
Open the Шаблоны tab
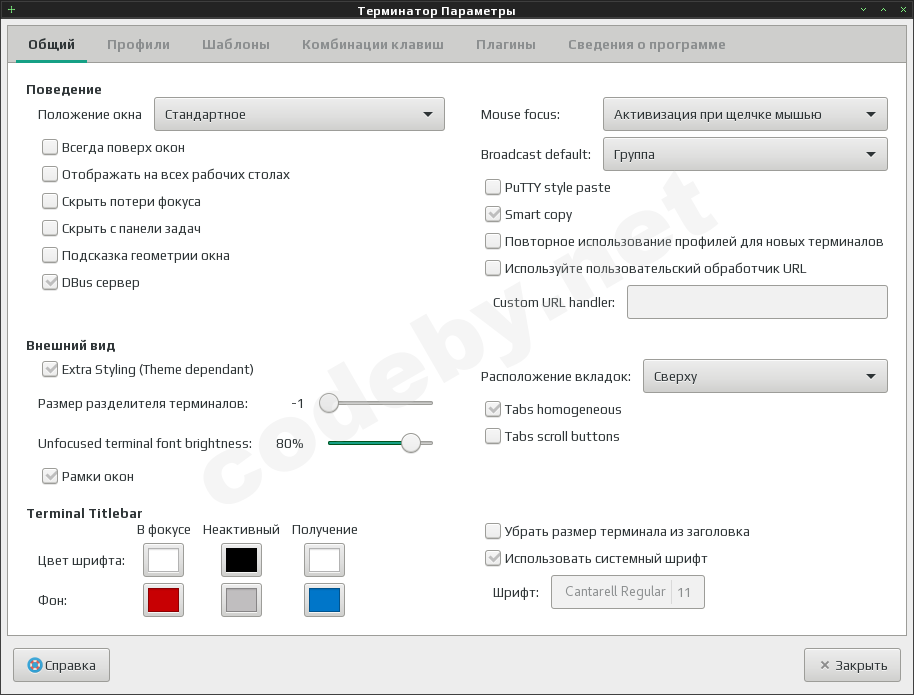coord(235,44)
